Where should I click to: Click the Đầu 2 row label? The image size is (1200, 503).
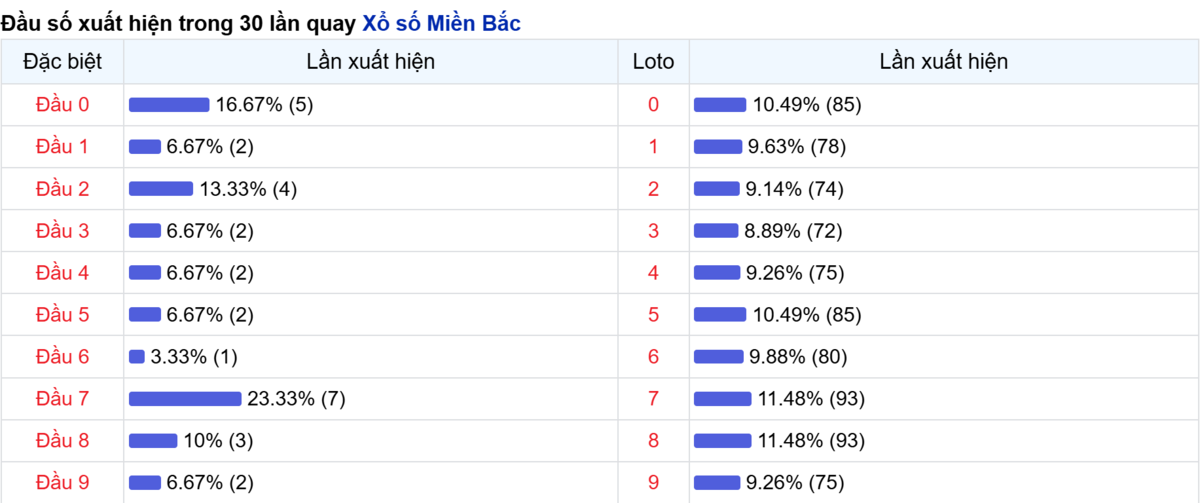coord(62,188)
